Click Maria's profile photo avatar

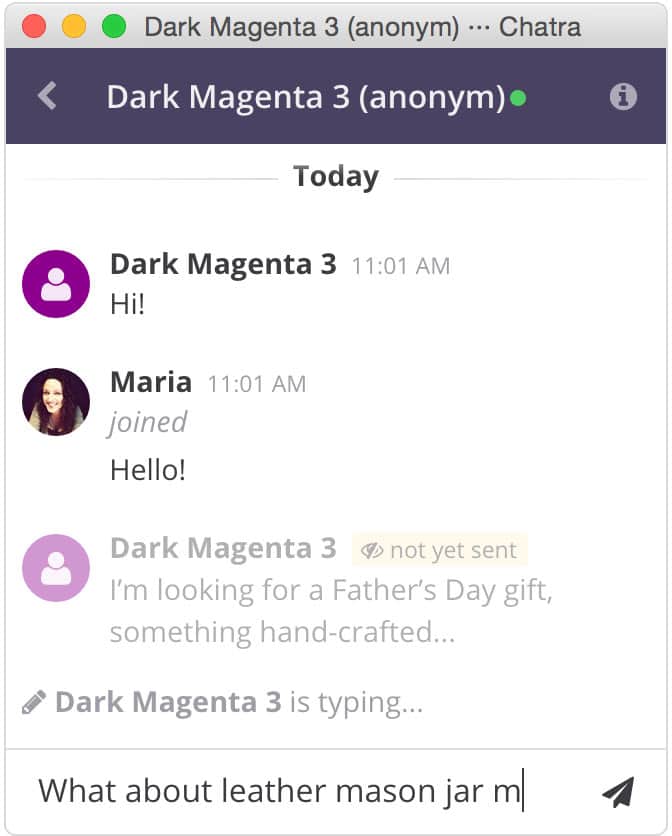tap(56, 401)
